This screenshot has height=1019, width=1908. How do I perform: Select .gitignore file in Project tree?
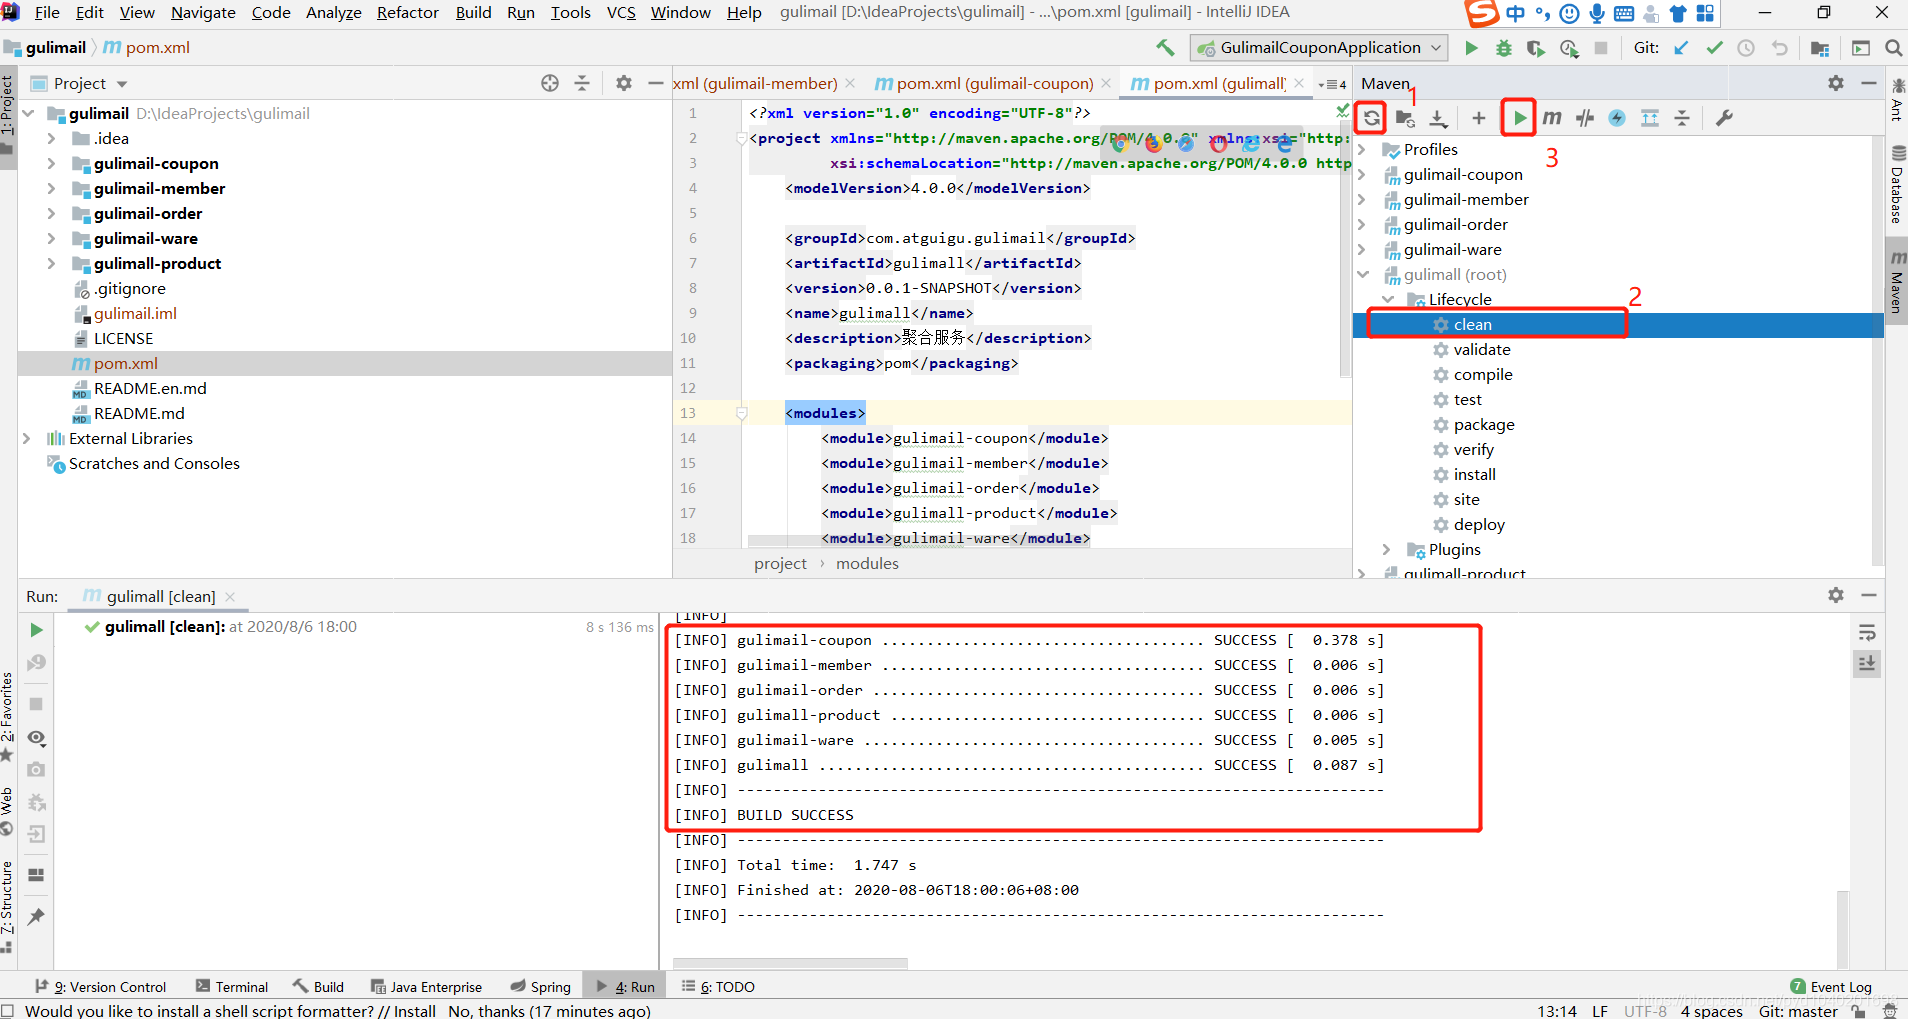(130, 288)
